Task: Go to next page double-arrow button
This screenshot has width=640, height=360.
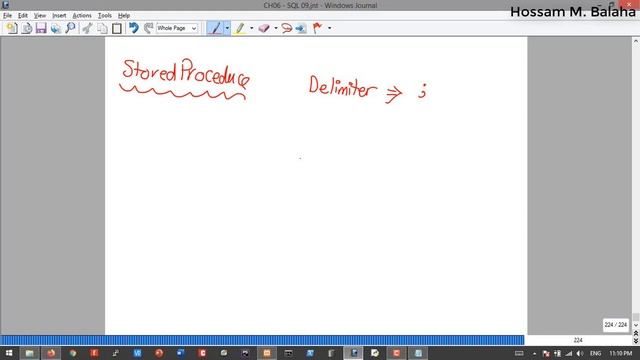Action: (x=636, y=341)
